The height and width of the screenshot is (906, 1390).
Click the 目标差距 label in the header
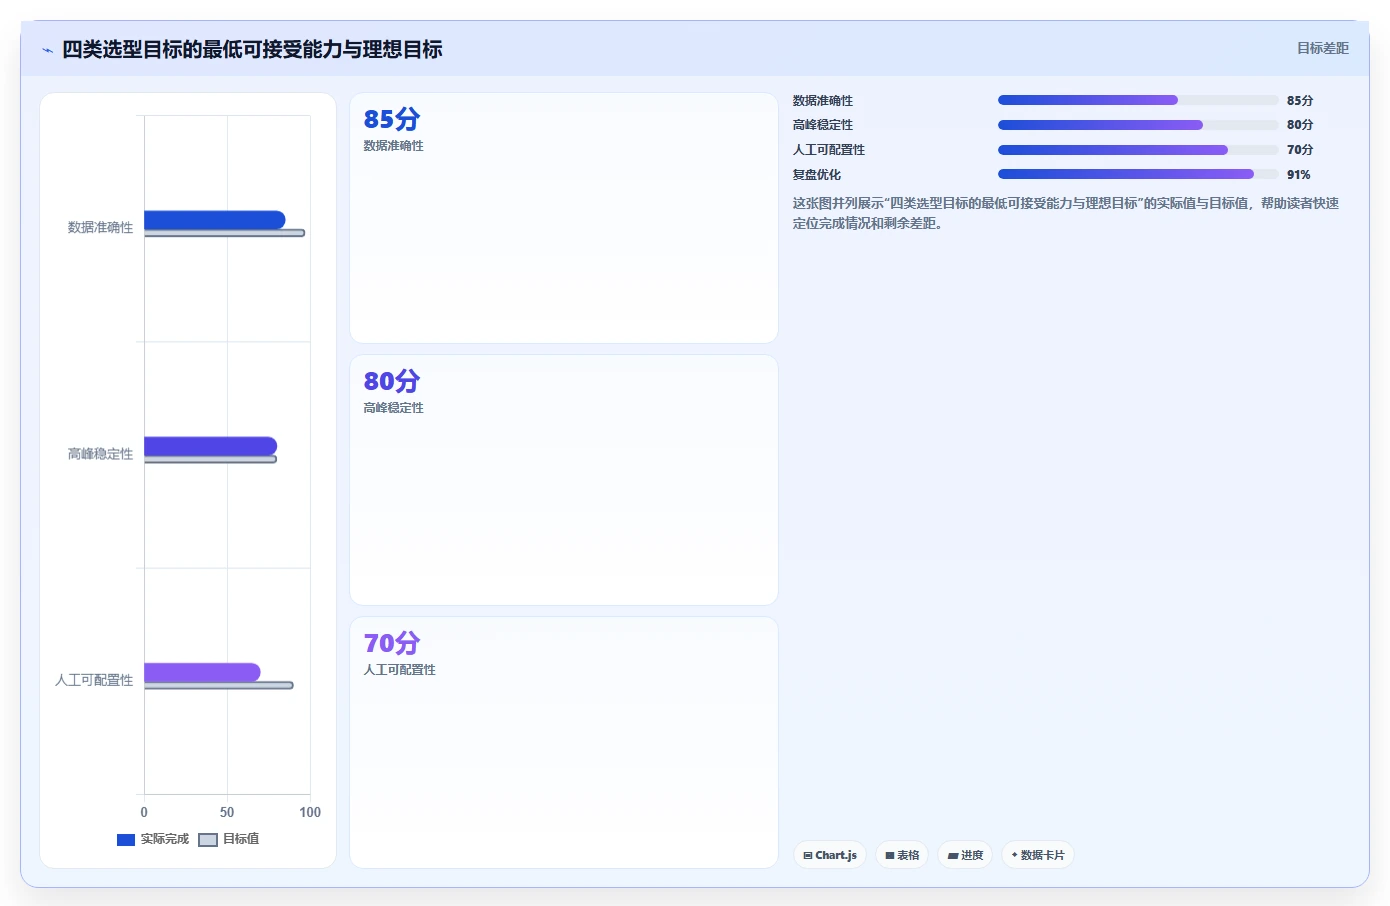[1322, 48]
